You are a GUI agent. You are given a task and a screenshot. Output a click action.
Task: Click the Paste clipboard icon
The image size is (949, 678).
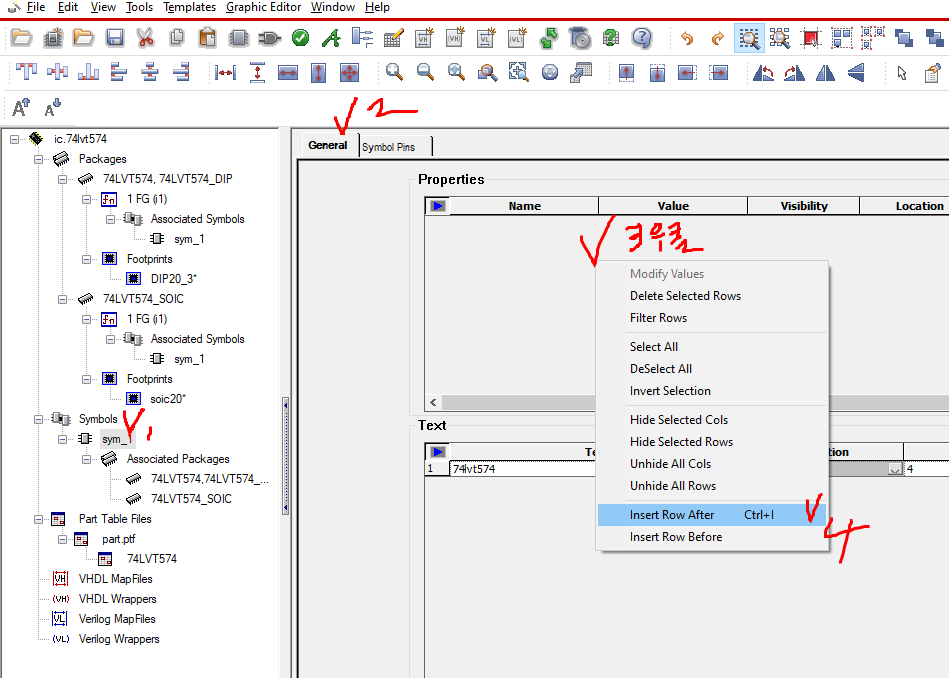coord(207,38)
